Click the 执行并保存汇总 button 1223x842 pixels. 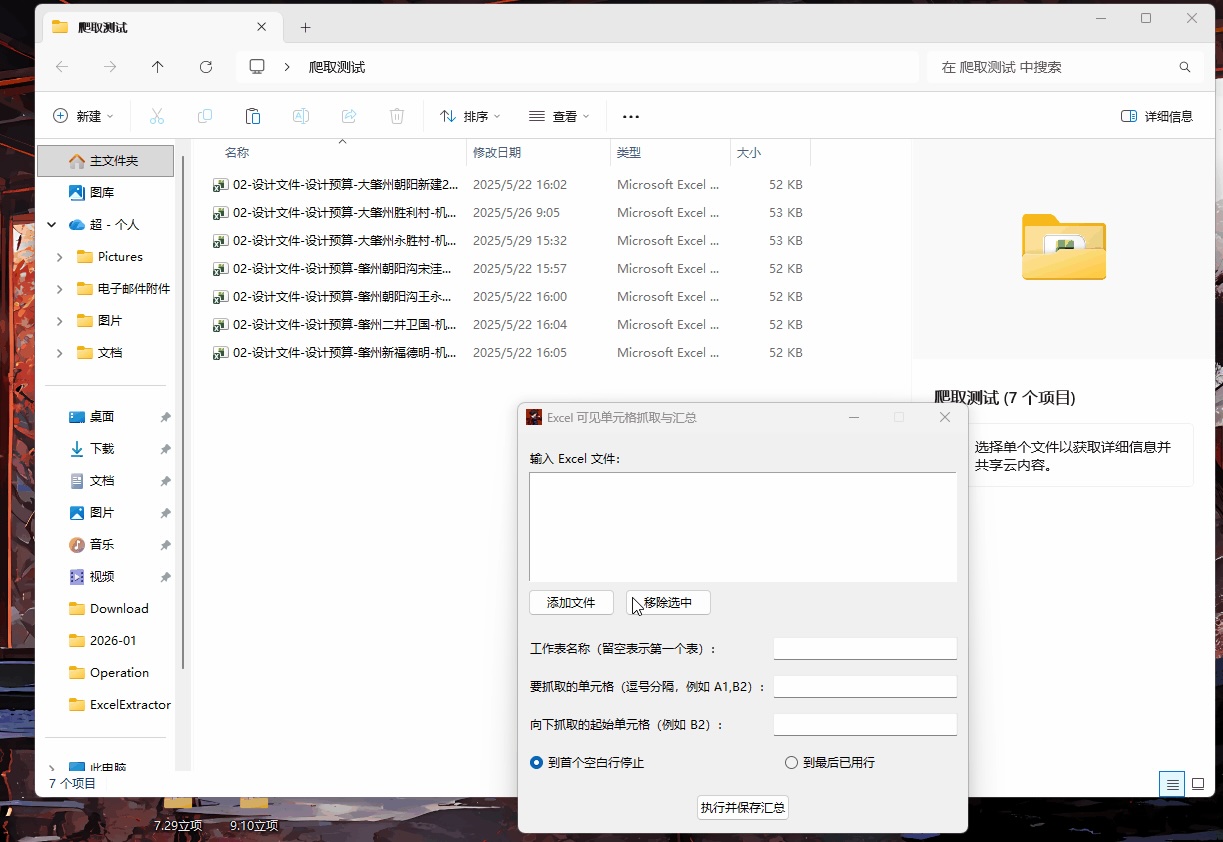pyautogui.click(x=742, y=807)
